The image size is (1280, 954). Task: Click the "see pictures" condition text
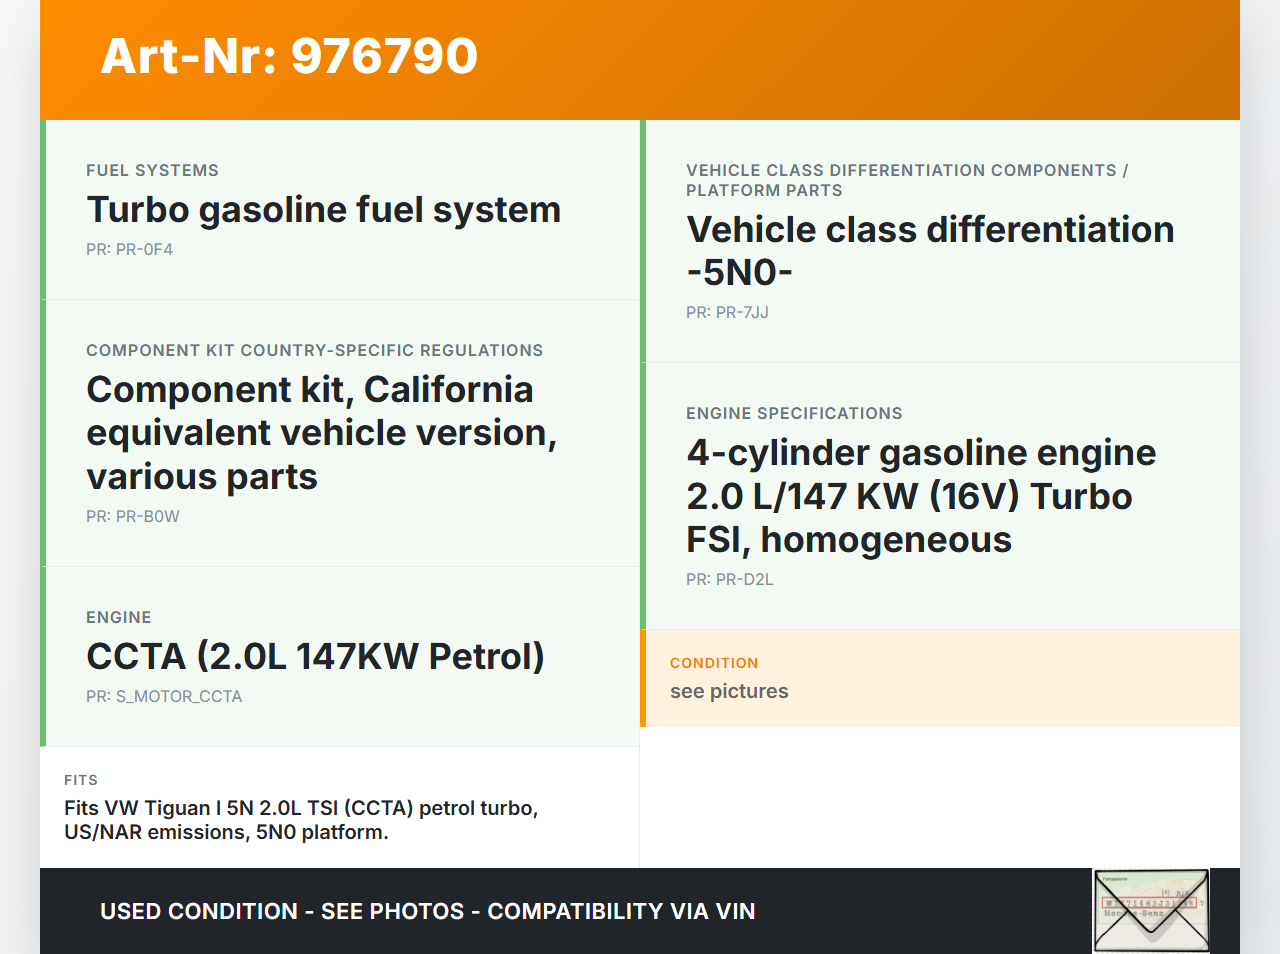(x=729, y=692)
